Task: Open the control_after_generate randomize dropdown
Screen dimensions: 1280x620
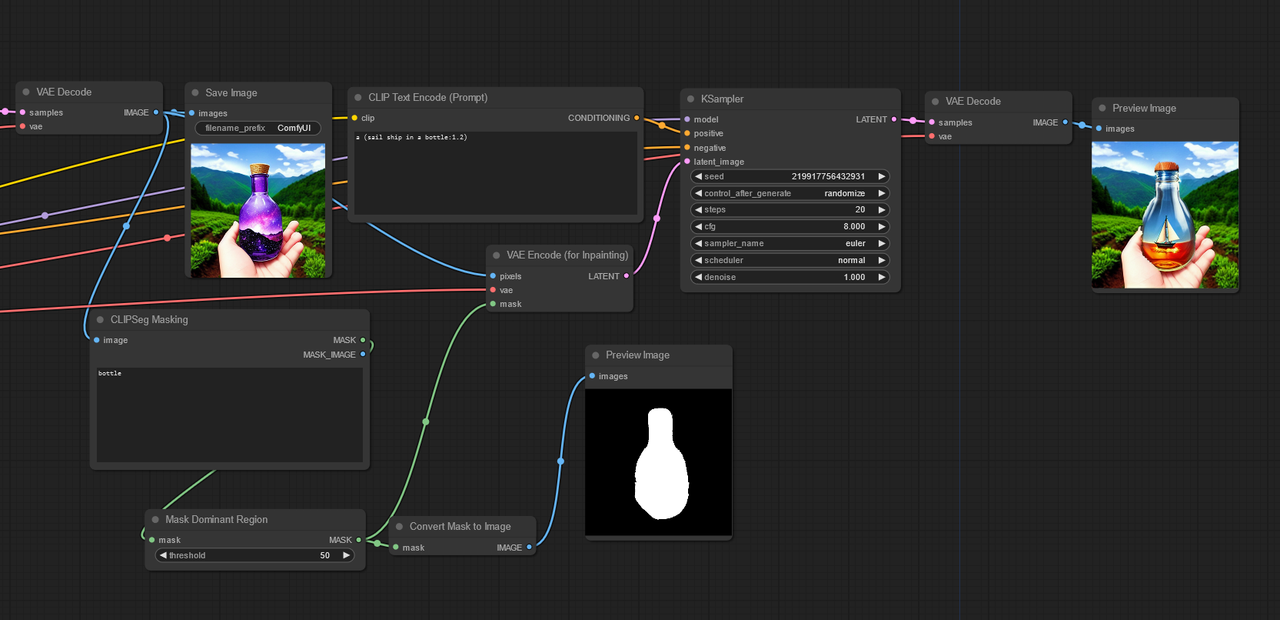Action: (x=790, y=193)
